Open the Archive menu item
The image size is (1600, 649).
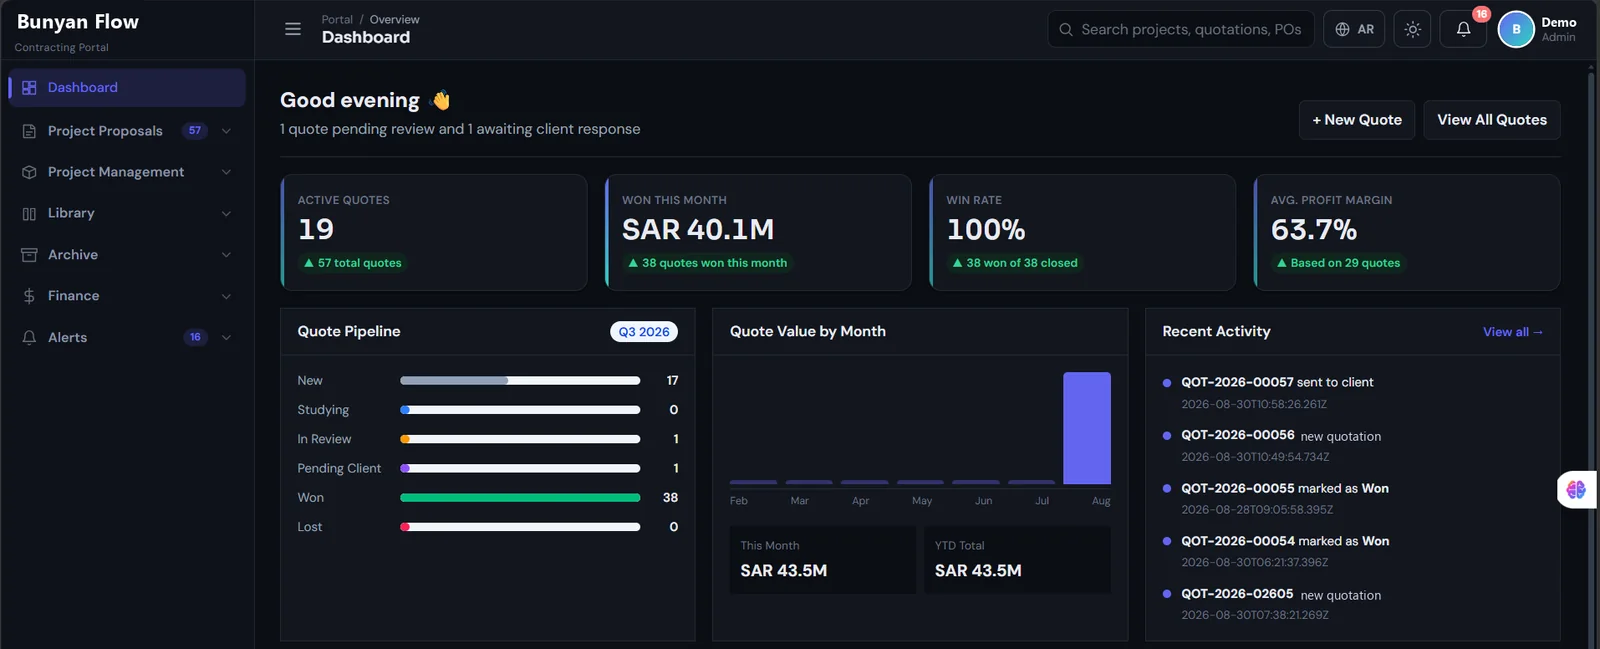coord(127,255)
